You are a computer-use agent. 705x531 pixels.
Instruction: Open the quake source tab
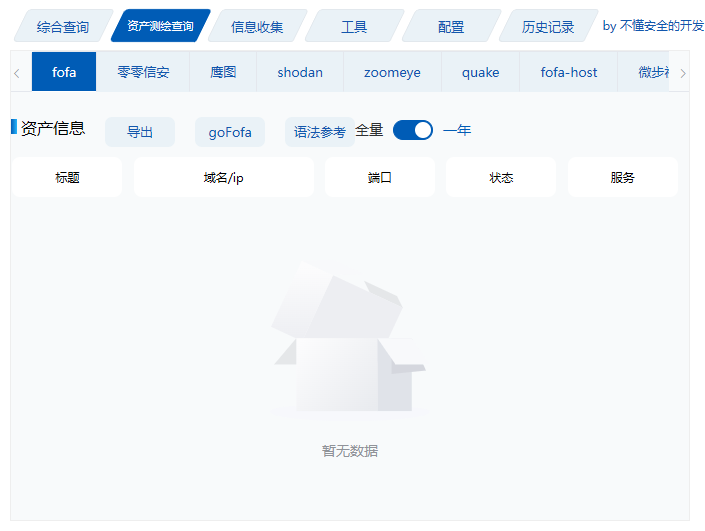pos(480,72)
